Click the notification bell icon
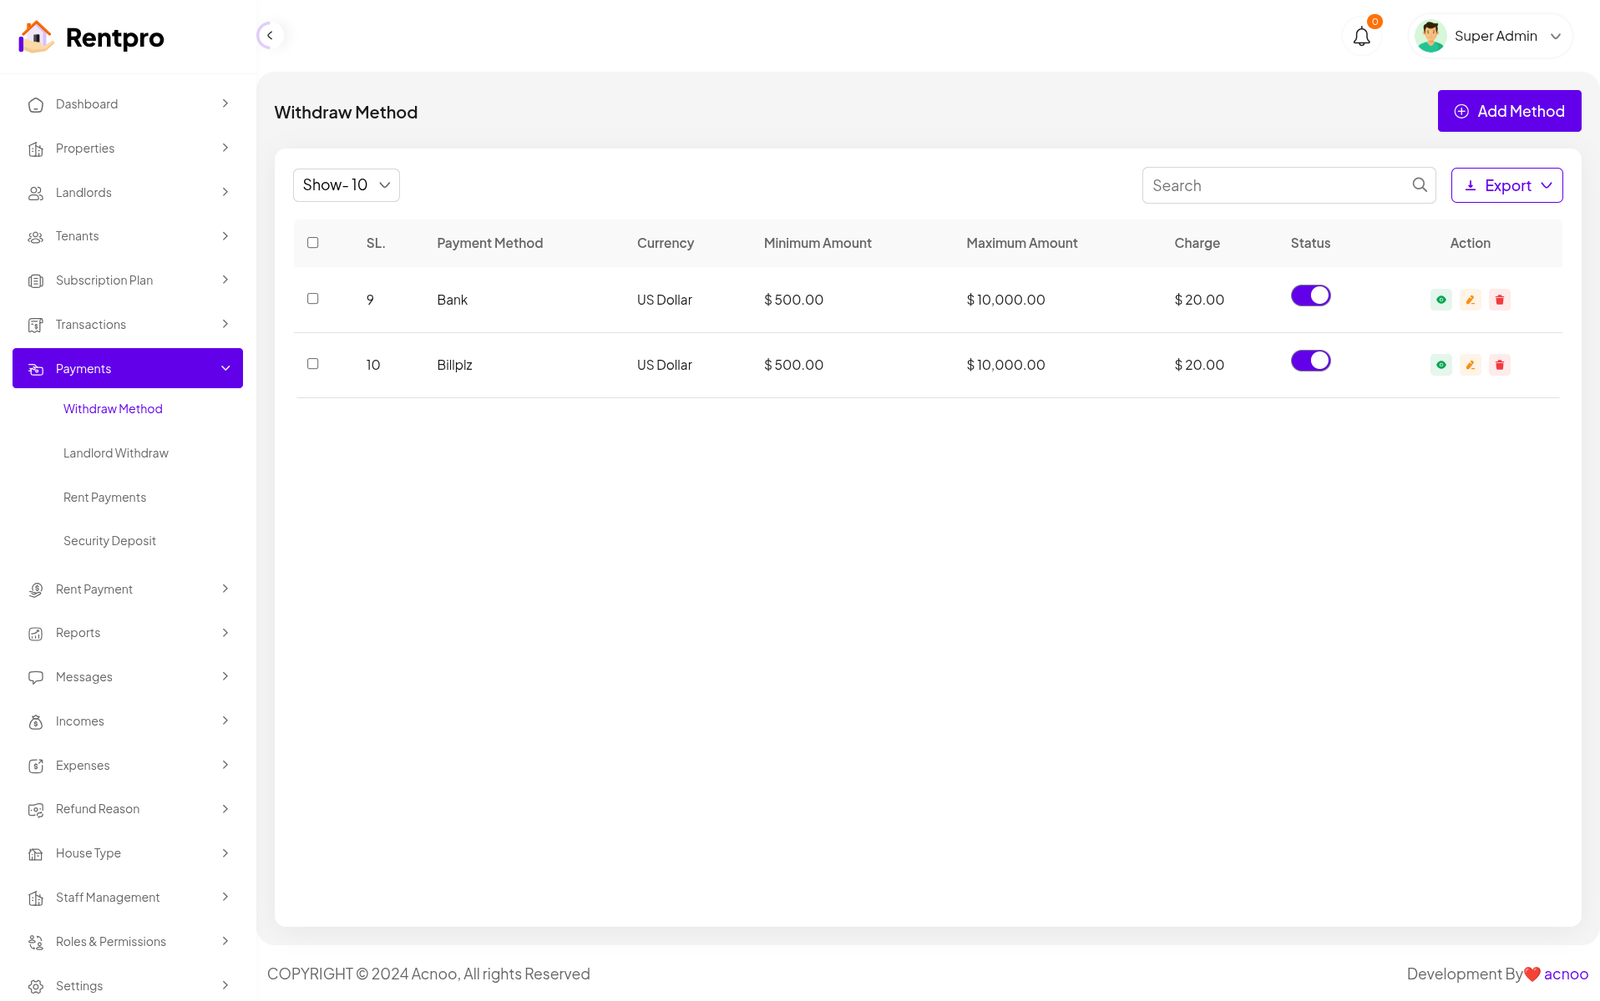Viewport: 1600px width, 1001px height. coord(1361,37)
